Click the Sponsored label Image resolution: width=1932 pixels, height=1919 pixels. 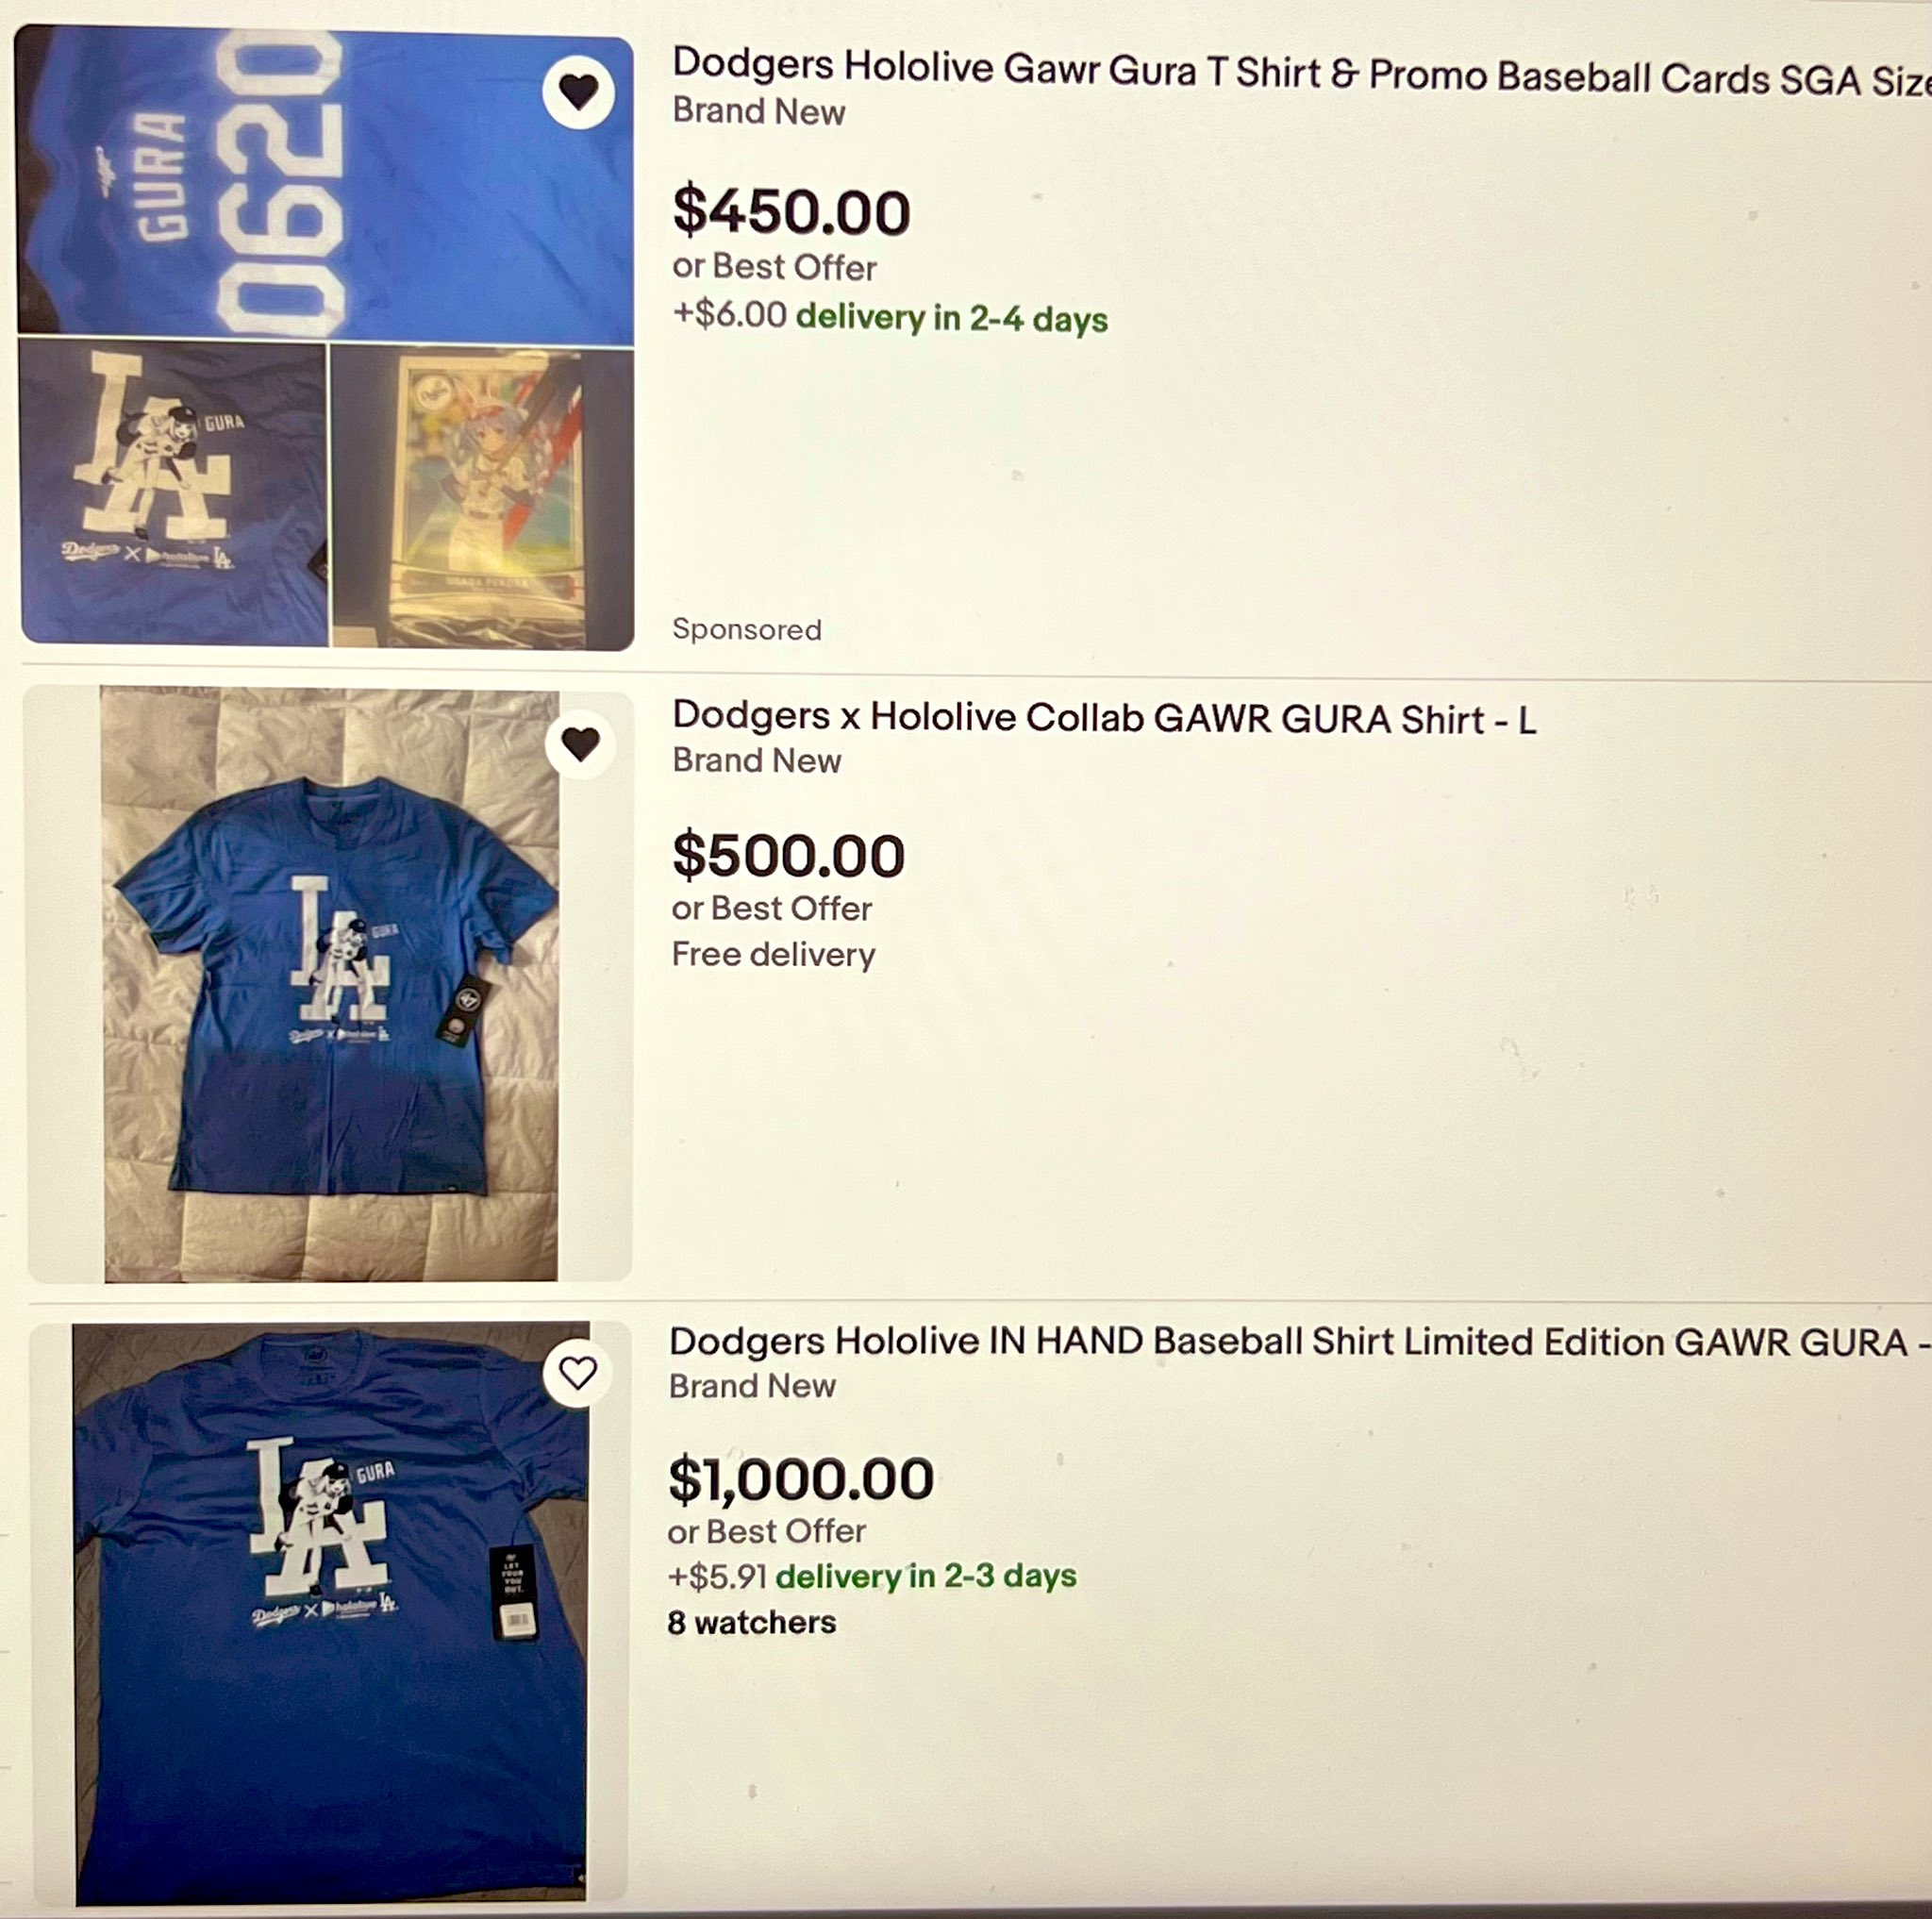(x=747, y=629)
